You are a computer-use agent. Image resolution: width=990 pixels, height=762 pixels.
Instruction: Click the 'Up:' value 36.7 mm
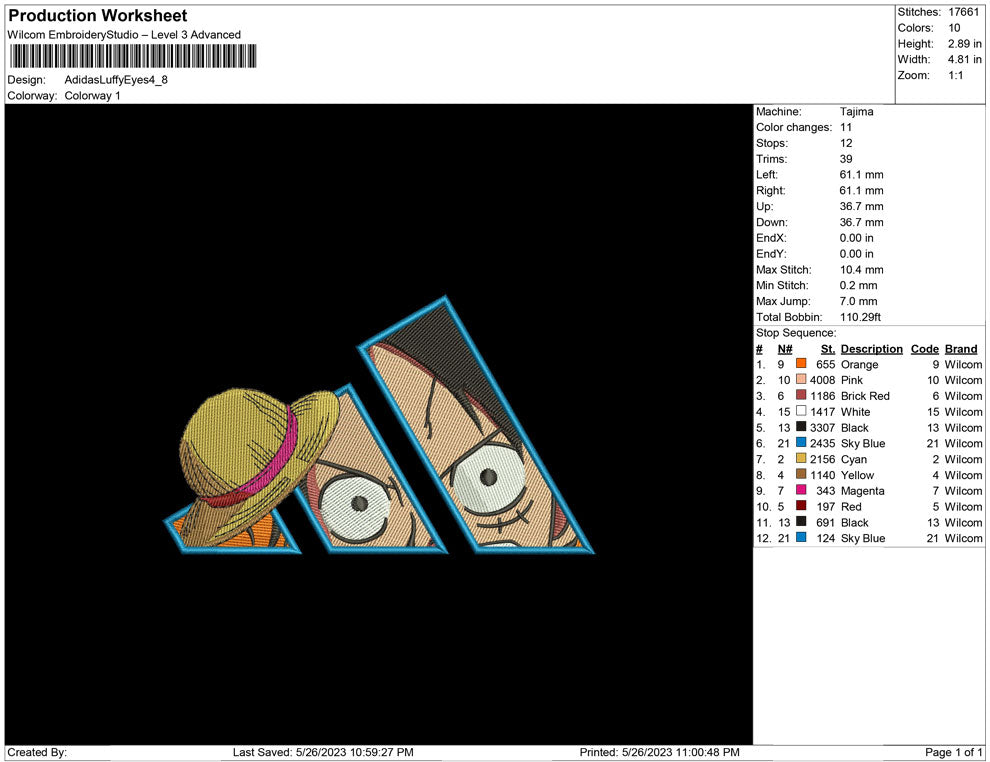861,206
